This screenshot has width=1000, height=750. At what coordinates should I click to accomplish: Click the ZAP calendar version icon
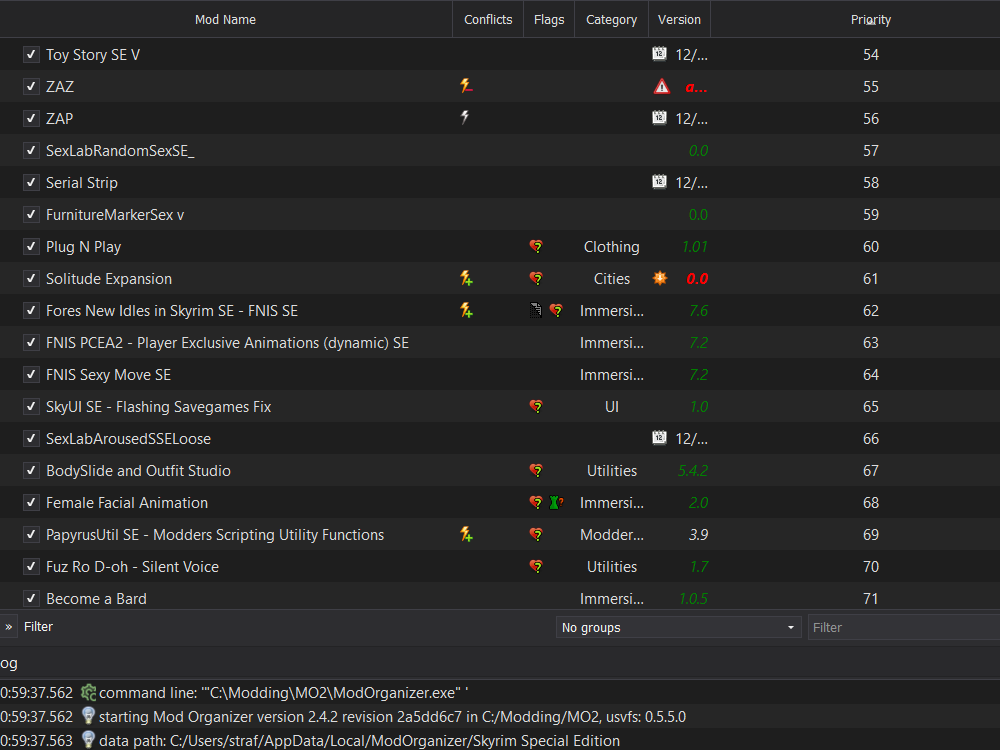click(x=659, y=117)
